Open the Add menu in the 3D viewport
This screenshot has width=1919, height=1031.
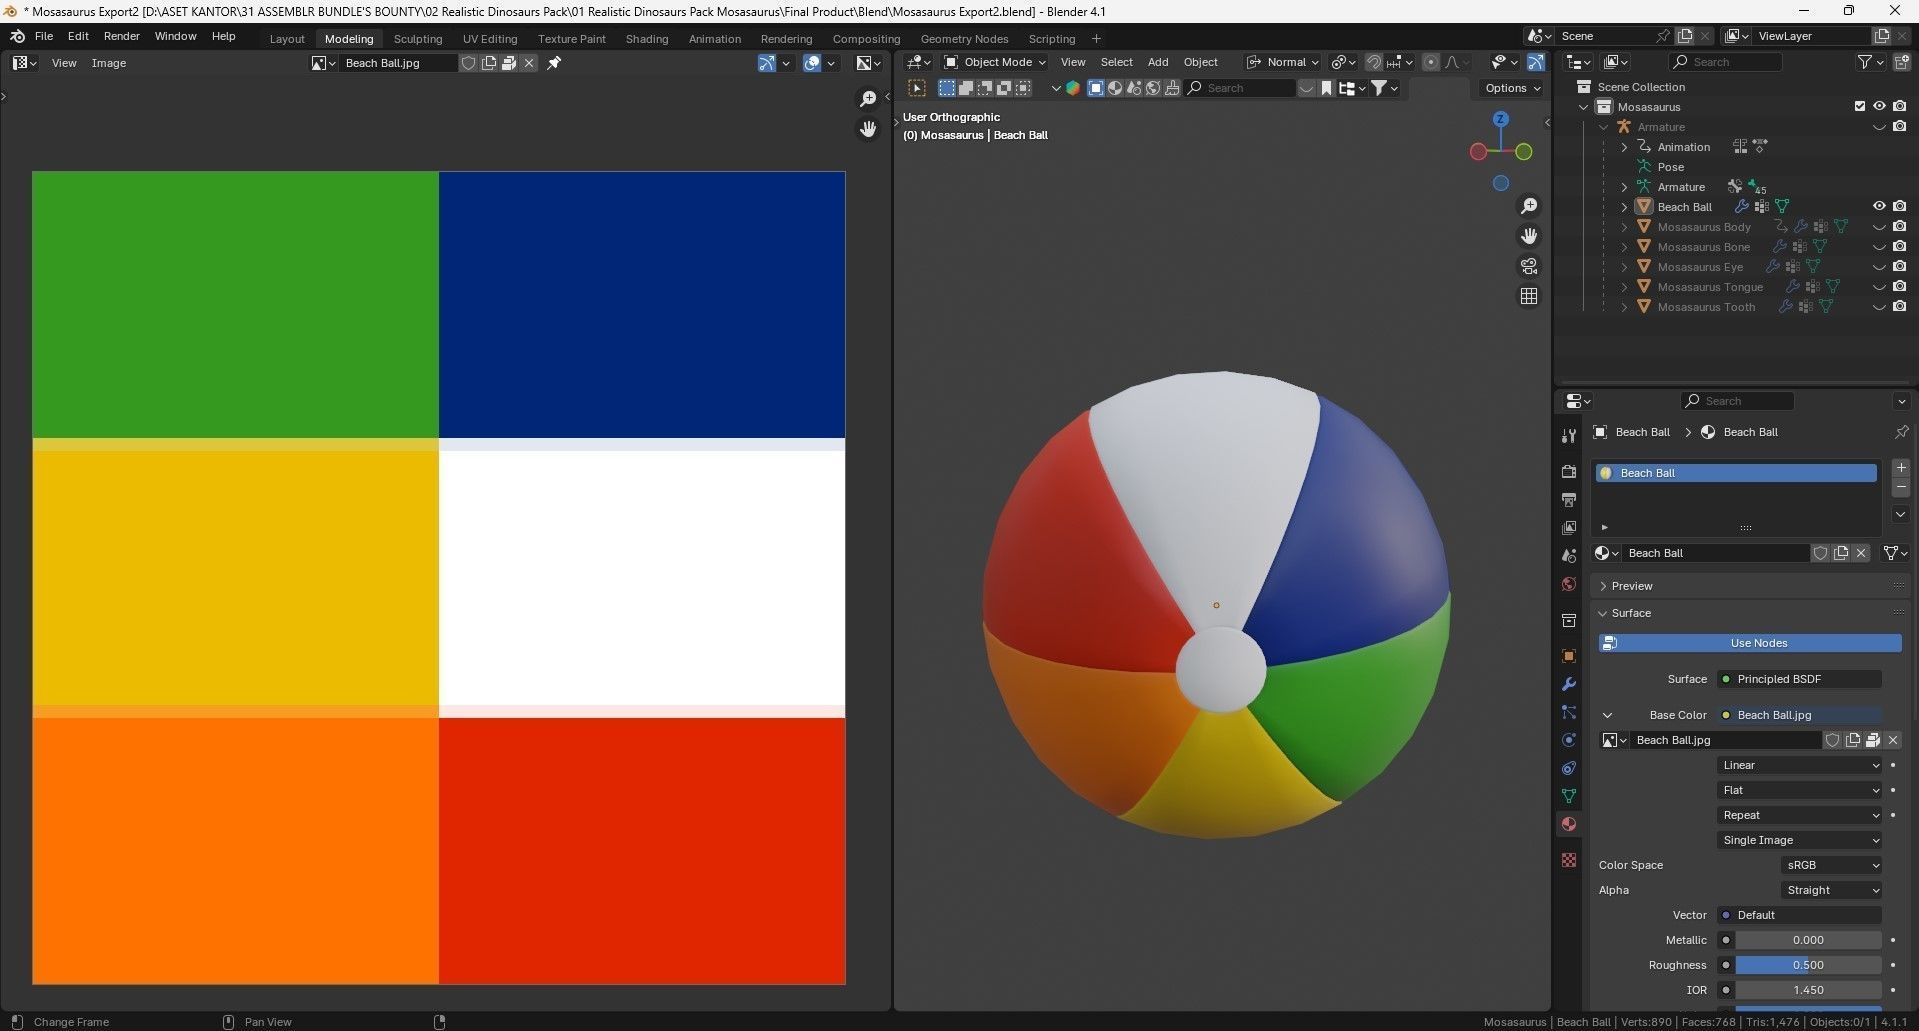point(1158,62)
